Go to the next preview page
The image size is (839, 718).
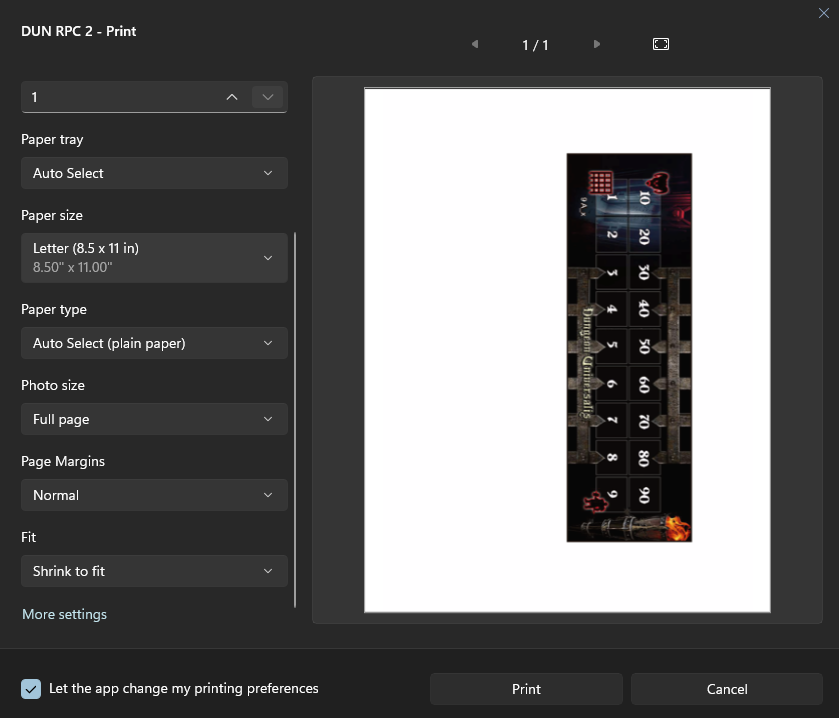point(597,44)
